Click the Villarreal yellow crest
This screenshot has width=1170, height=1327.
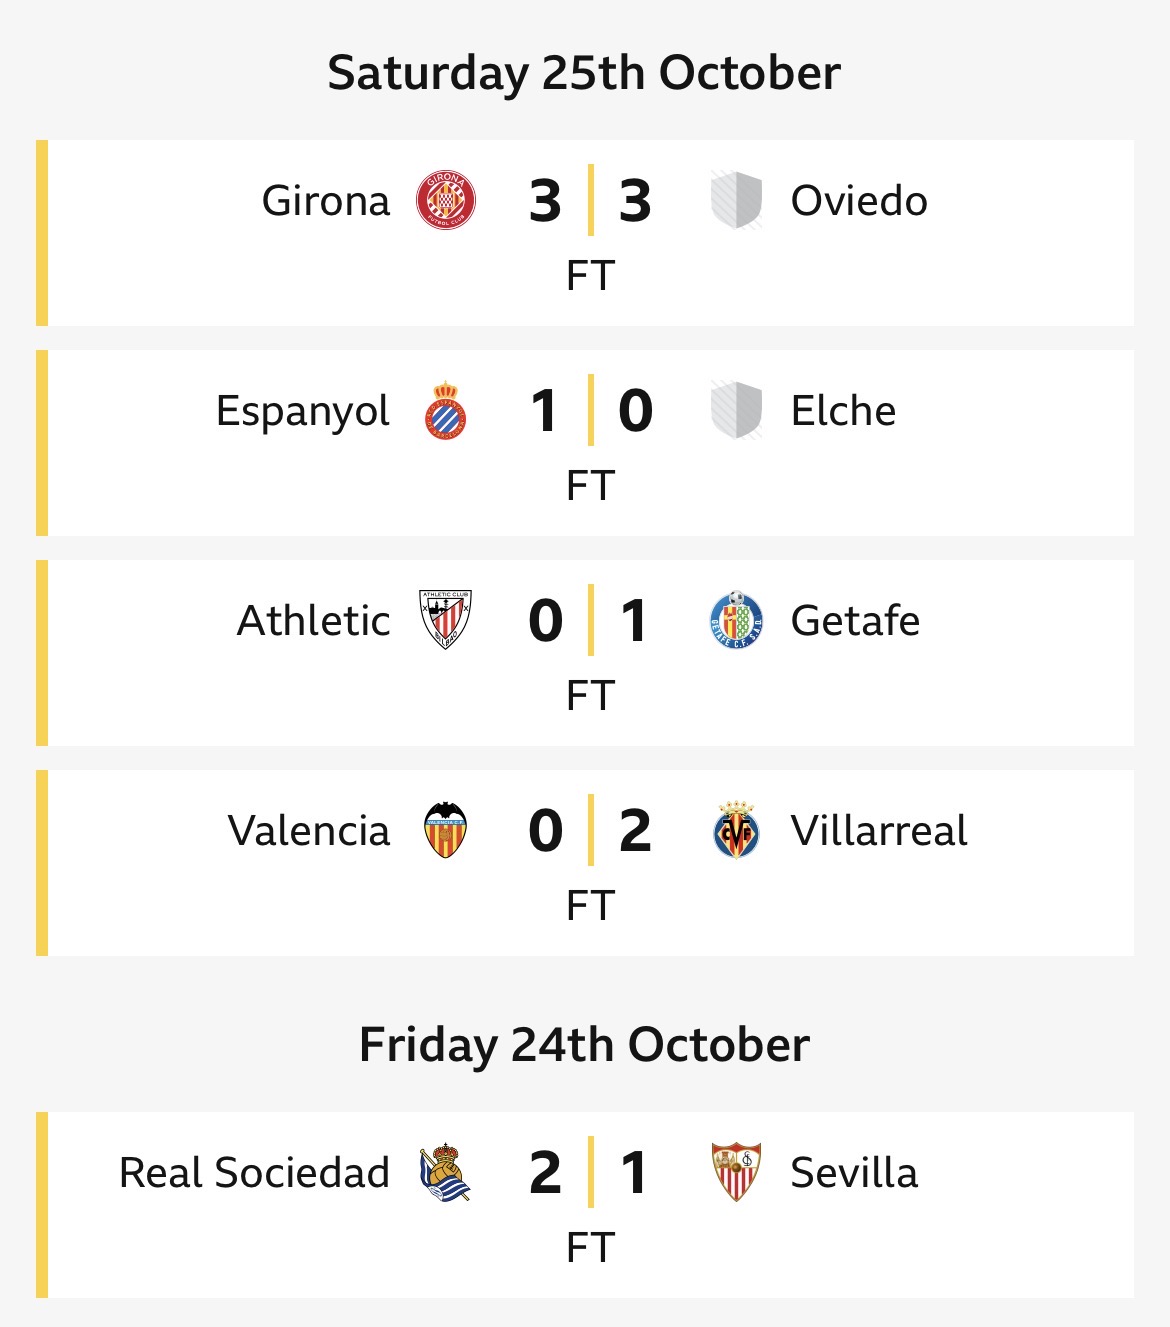[x=736, y=830]
